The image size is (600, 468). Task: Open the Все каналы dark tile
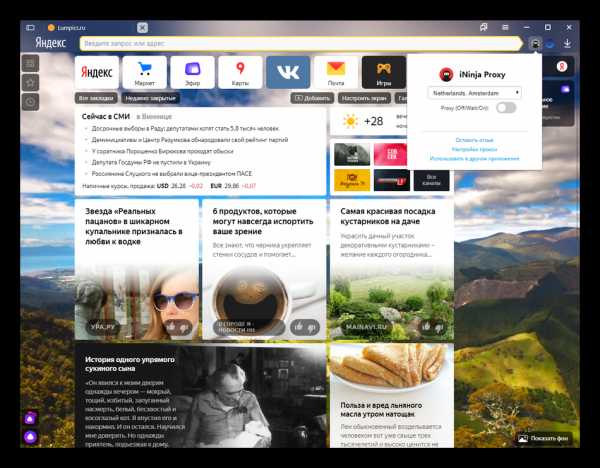431,180
